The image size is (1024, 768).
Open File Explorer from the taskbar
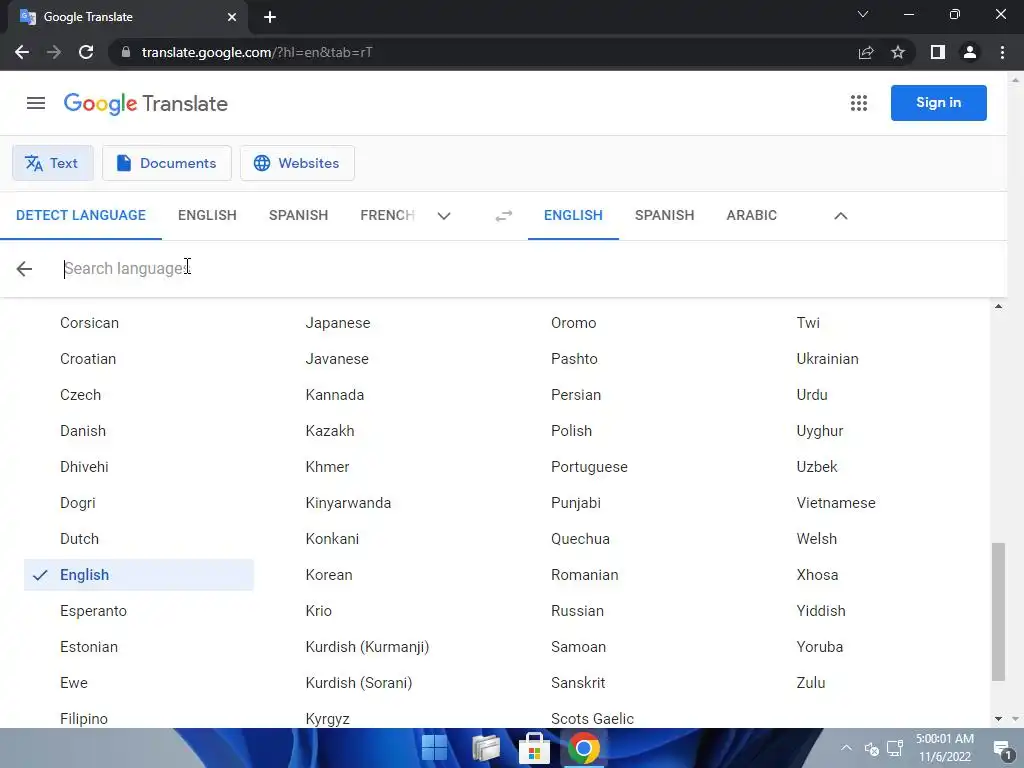[486, 748]
